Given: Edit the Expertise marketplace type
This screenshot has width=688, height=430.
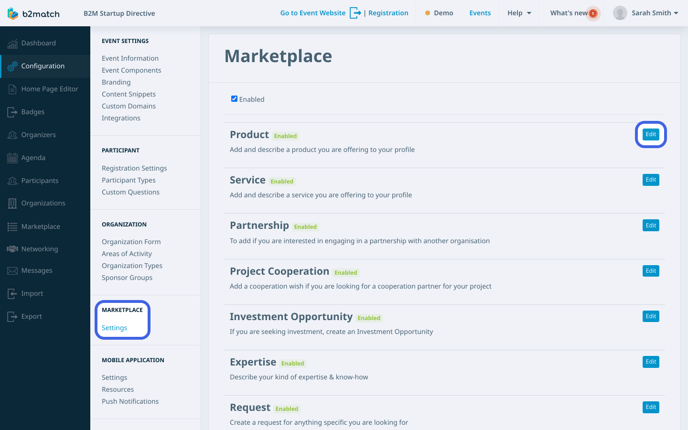Looking at the screenshot, I should pos(651,362).
